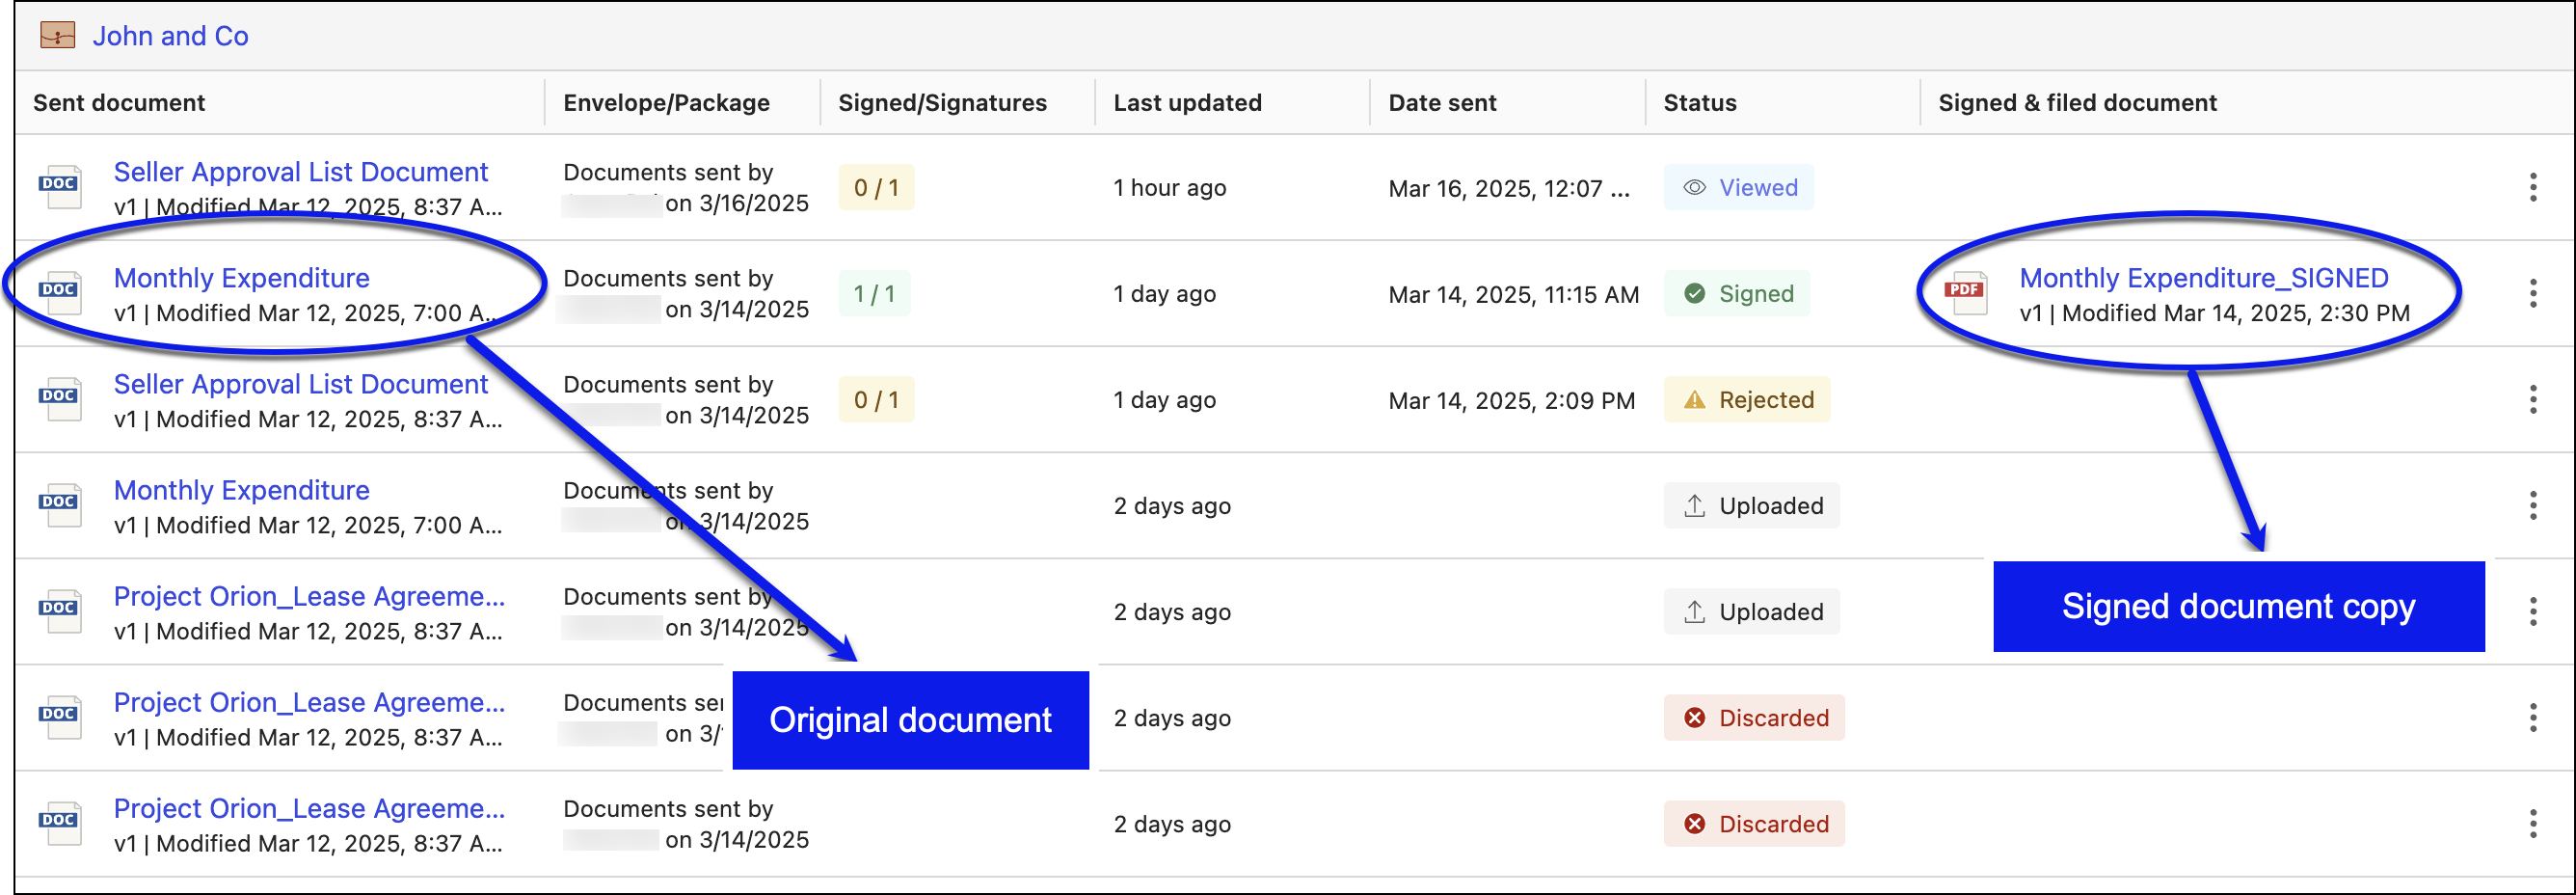Sort by the Last updated column header
This screenshot has width=2576, height=895.
[1187, 102]
